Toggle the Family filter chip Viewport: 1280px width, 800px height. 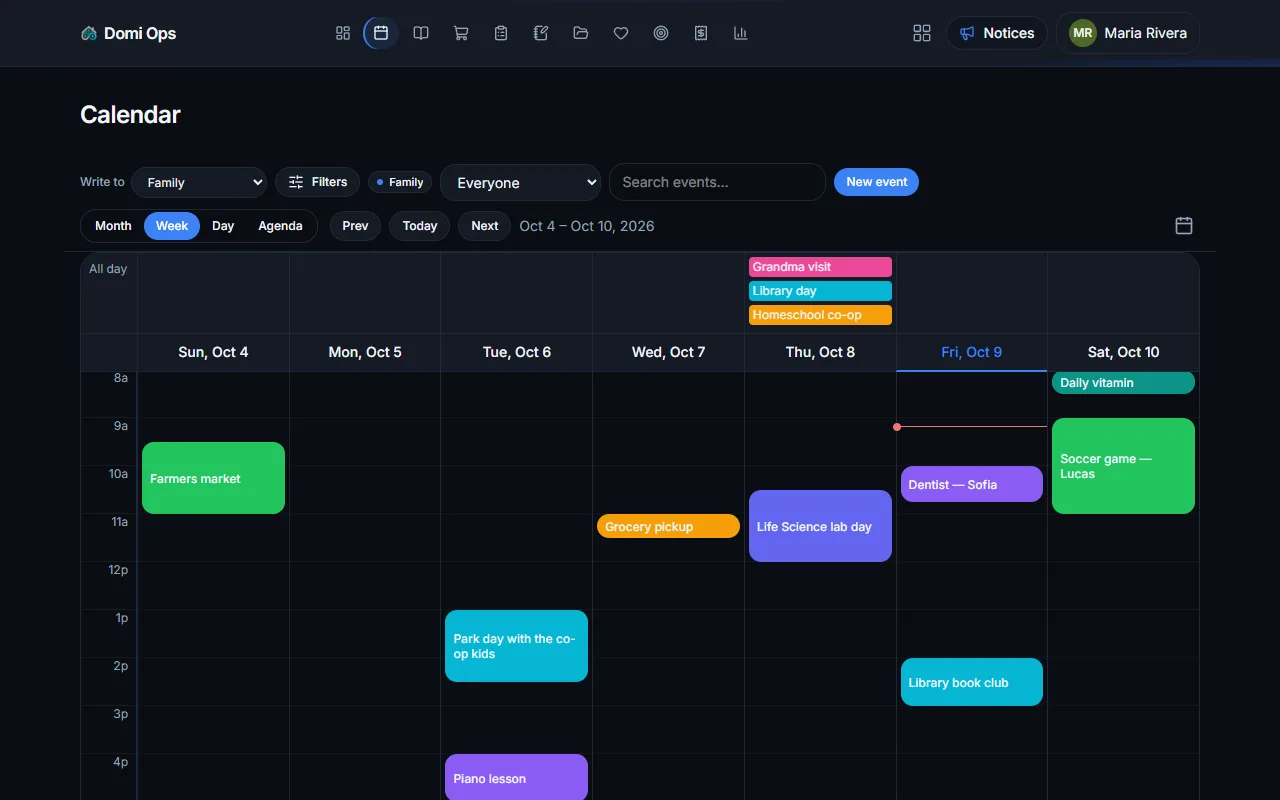(400, 182)
